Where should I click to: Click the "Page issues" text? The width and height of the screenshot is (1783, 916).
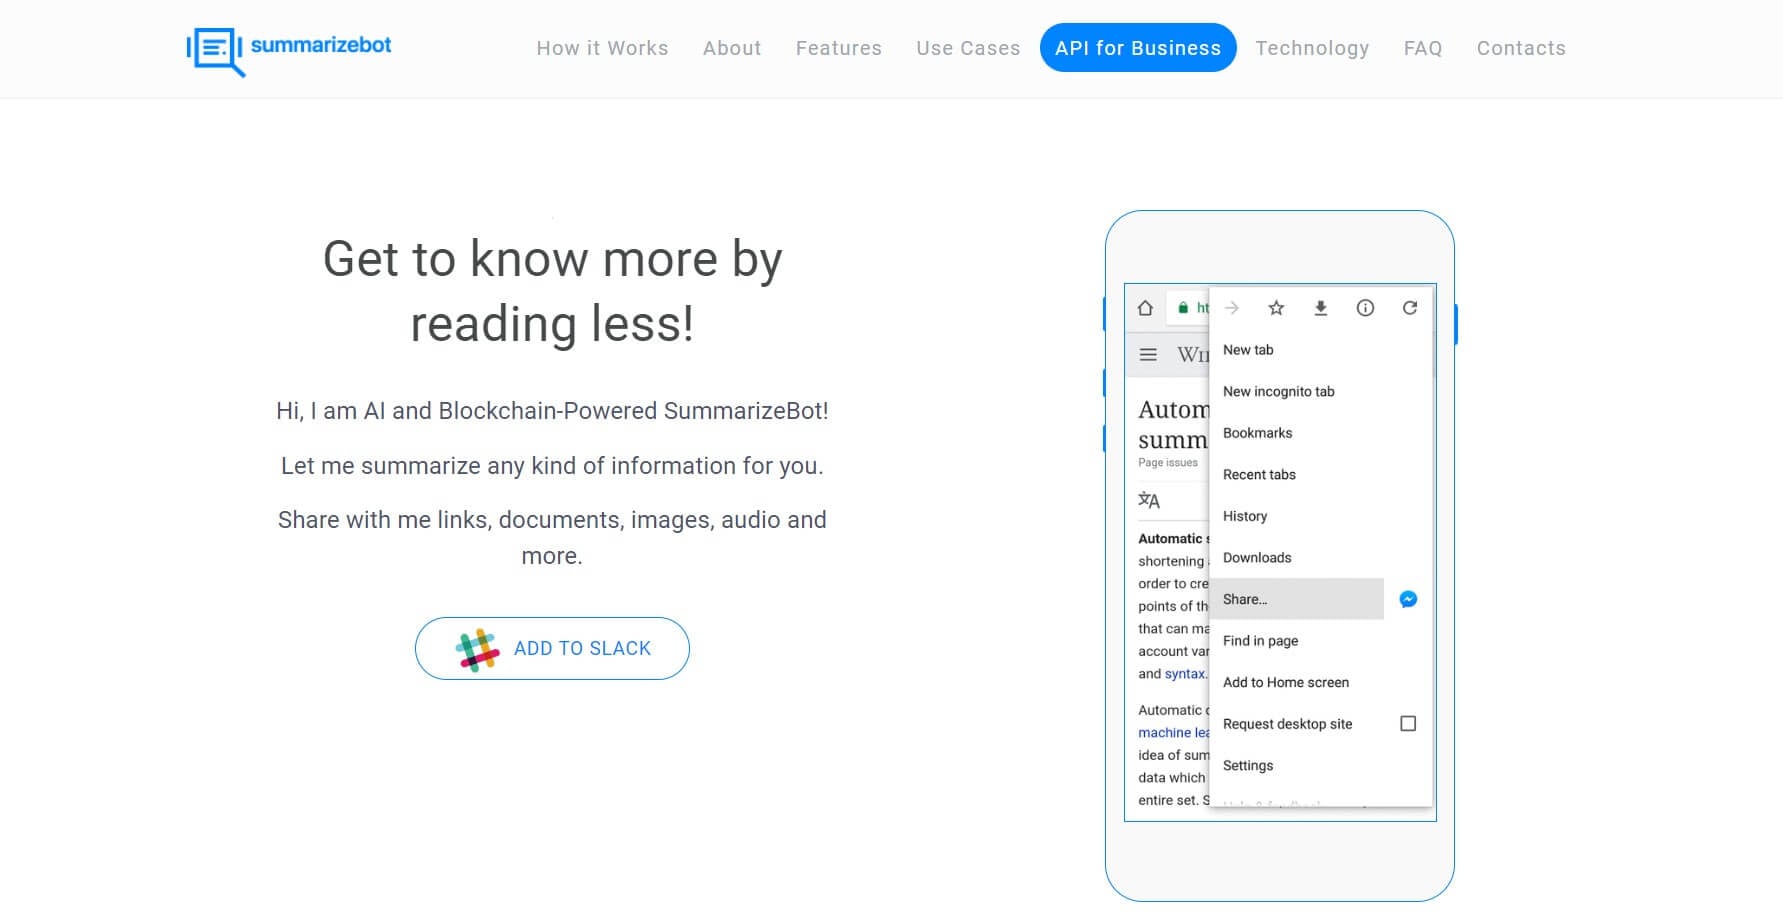(x=1168, y=463)
